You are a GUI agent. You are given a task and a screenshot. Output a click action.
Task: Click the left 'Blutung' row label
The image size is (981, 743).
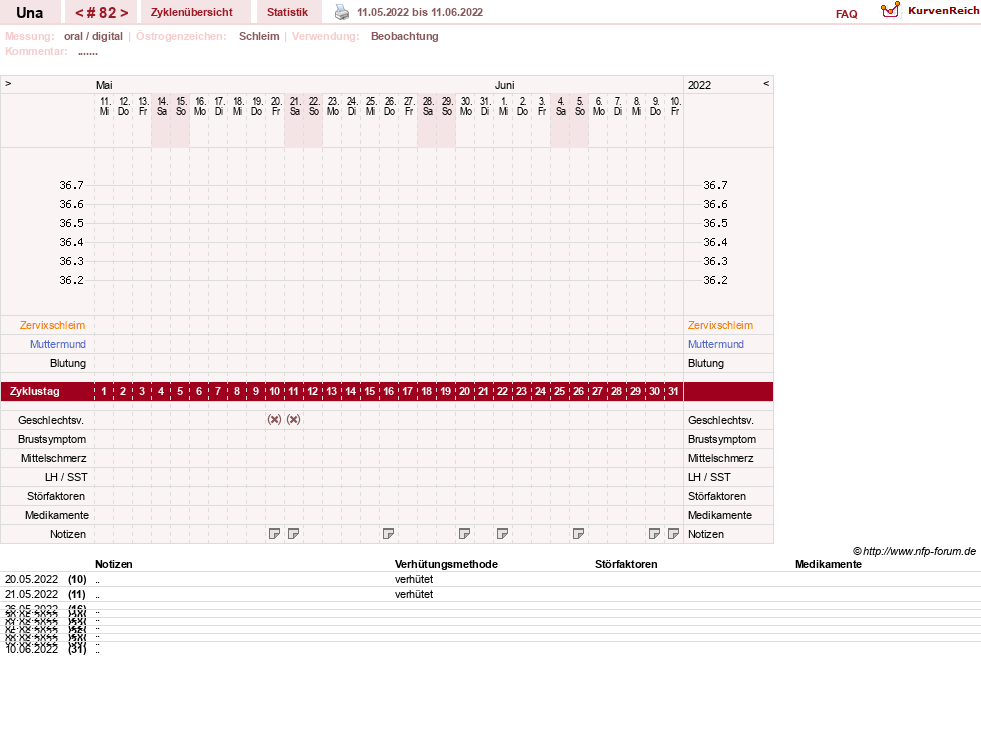tap(68, 363)
